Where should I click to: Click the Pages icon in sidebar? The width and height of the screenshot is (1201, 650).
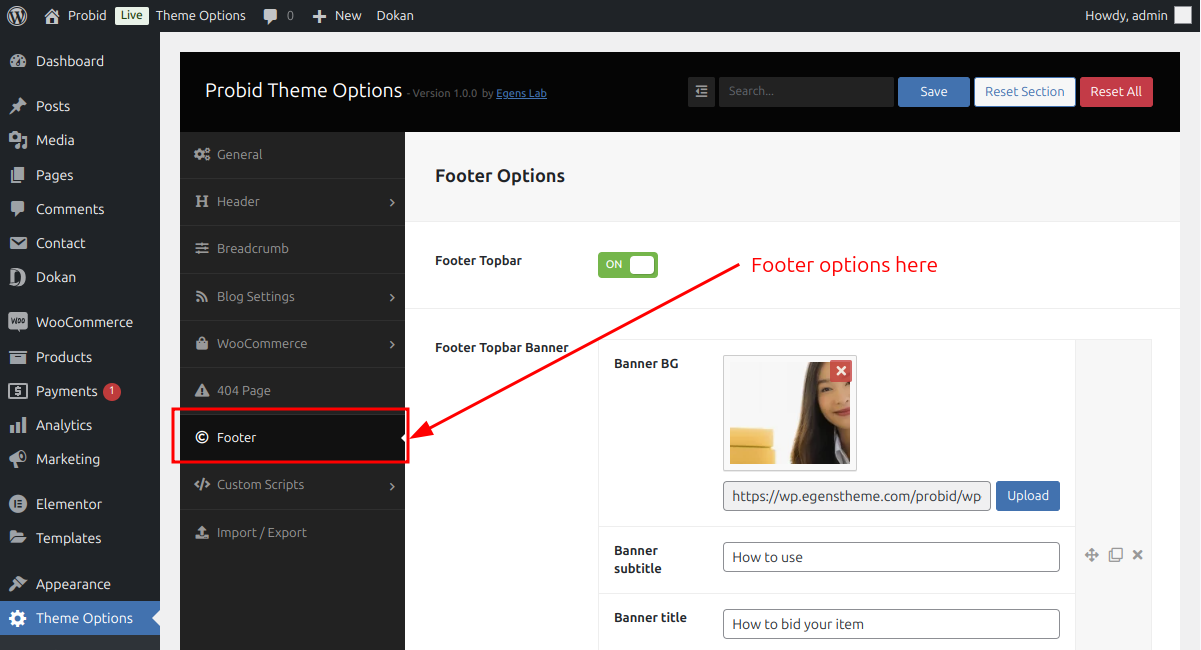coord(18,175)
